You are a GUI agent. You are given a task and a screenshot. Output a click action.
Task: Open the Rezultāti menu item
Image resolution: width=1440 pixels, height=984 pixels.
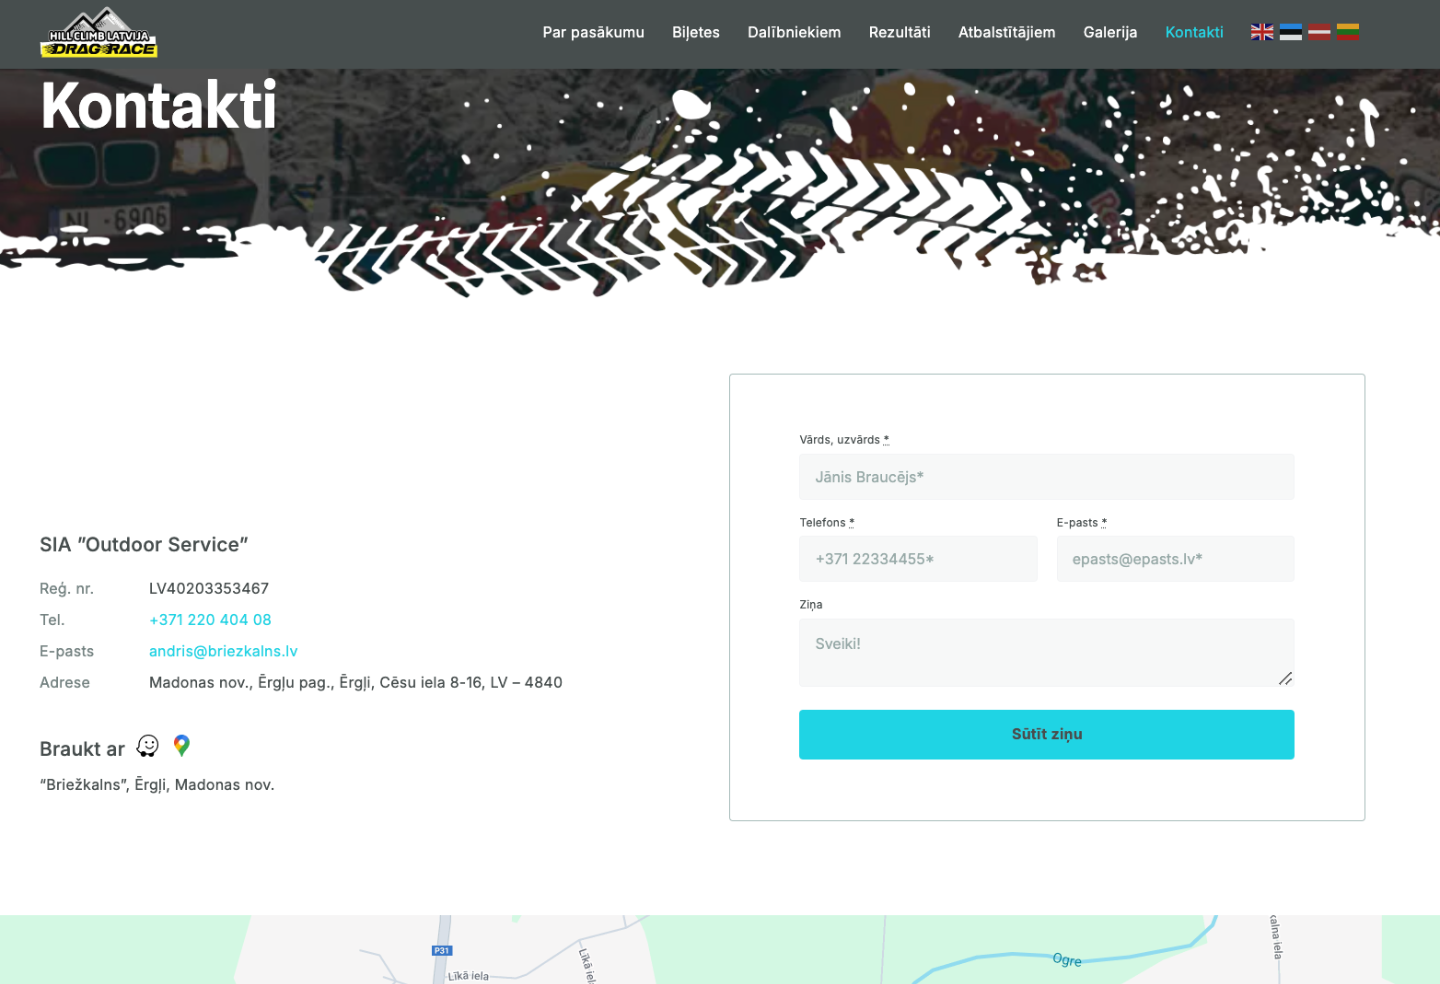click(x=899, y=32)
